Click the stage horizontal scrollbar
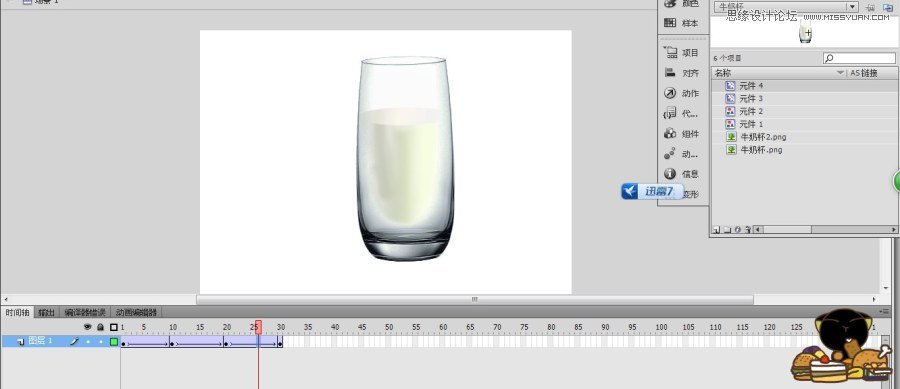The width and height of the screenshot is (900, 389). (475, 299)
